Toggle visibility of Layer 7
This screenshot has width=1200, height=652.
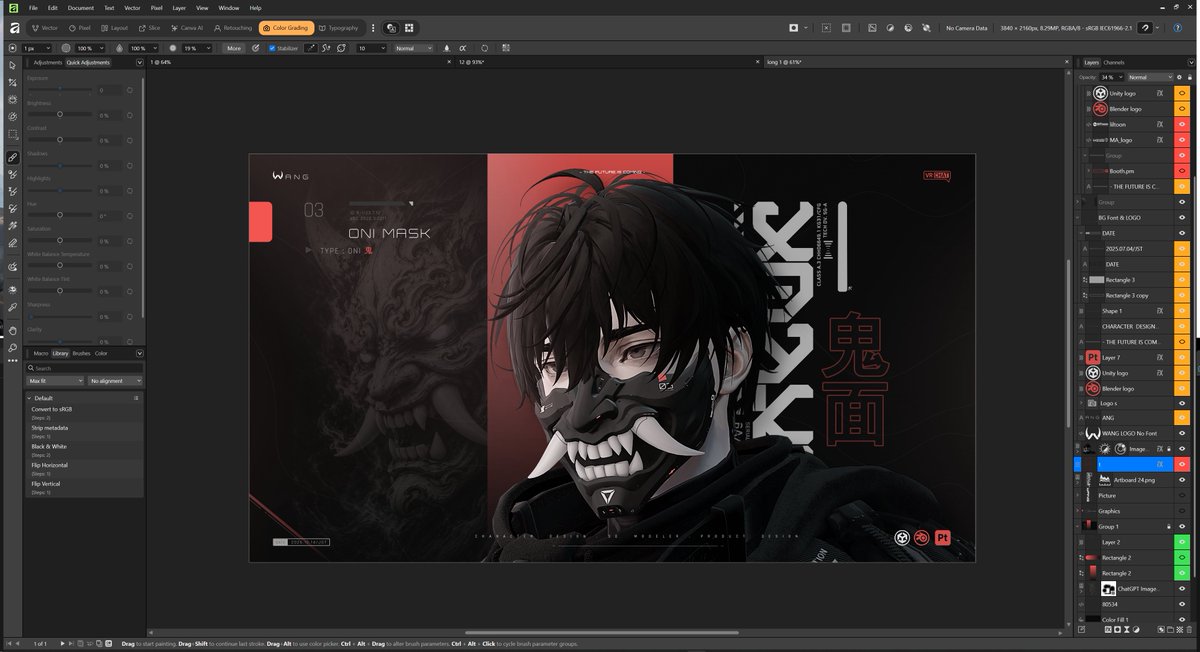(x=1181, y=357)
